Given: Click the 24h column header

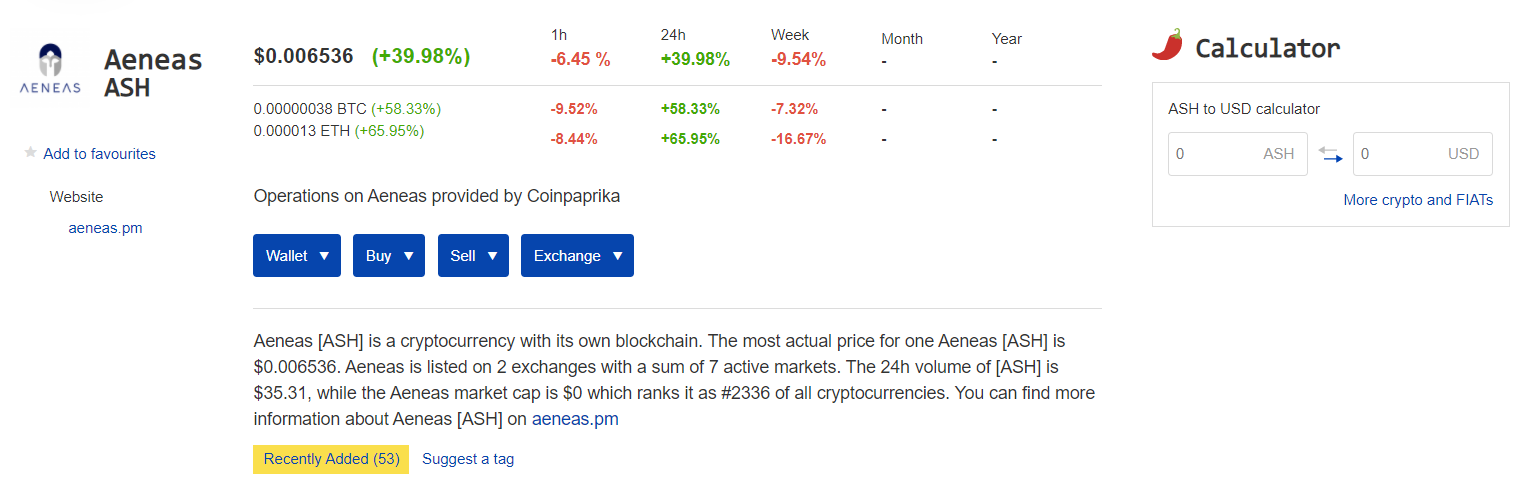Looking at the screenshot, I should (672, 35).
